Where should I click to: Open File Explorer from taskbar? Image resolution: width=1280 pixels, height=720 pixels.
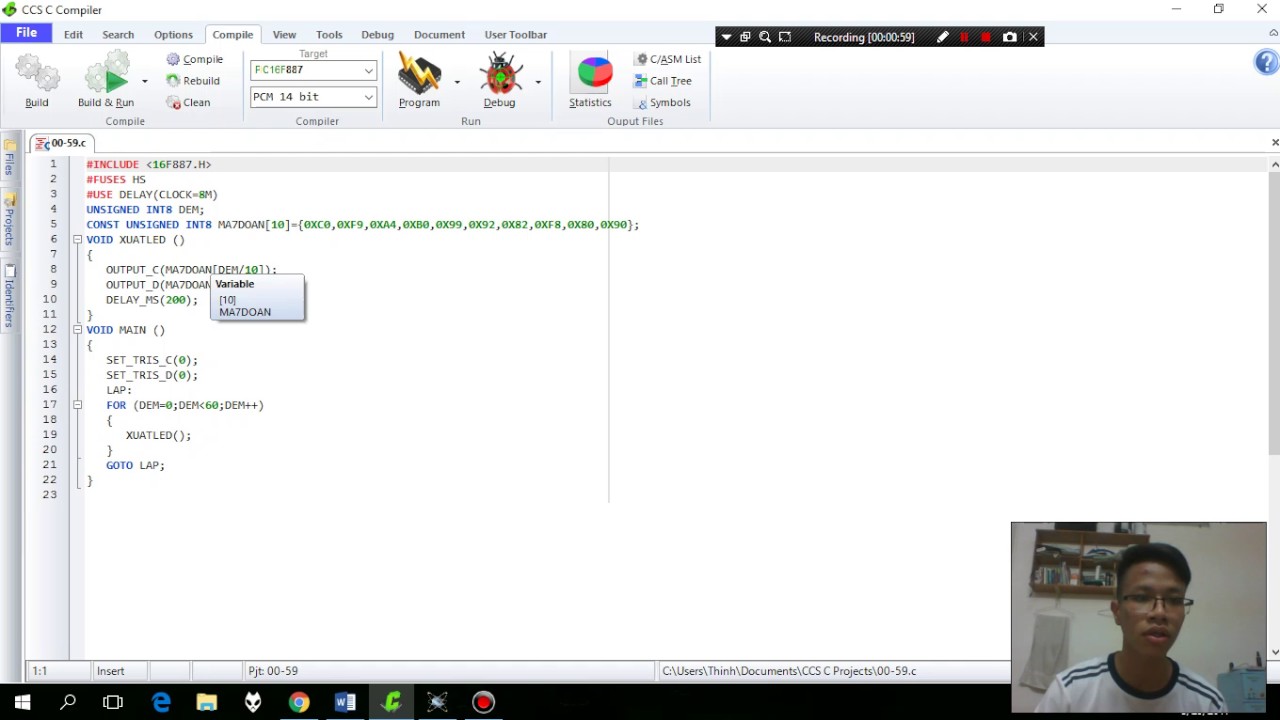point(207,702)
